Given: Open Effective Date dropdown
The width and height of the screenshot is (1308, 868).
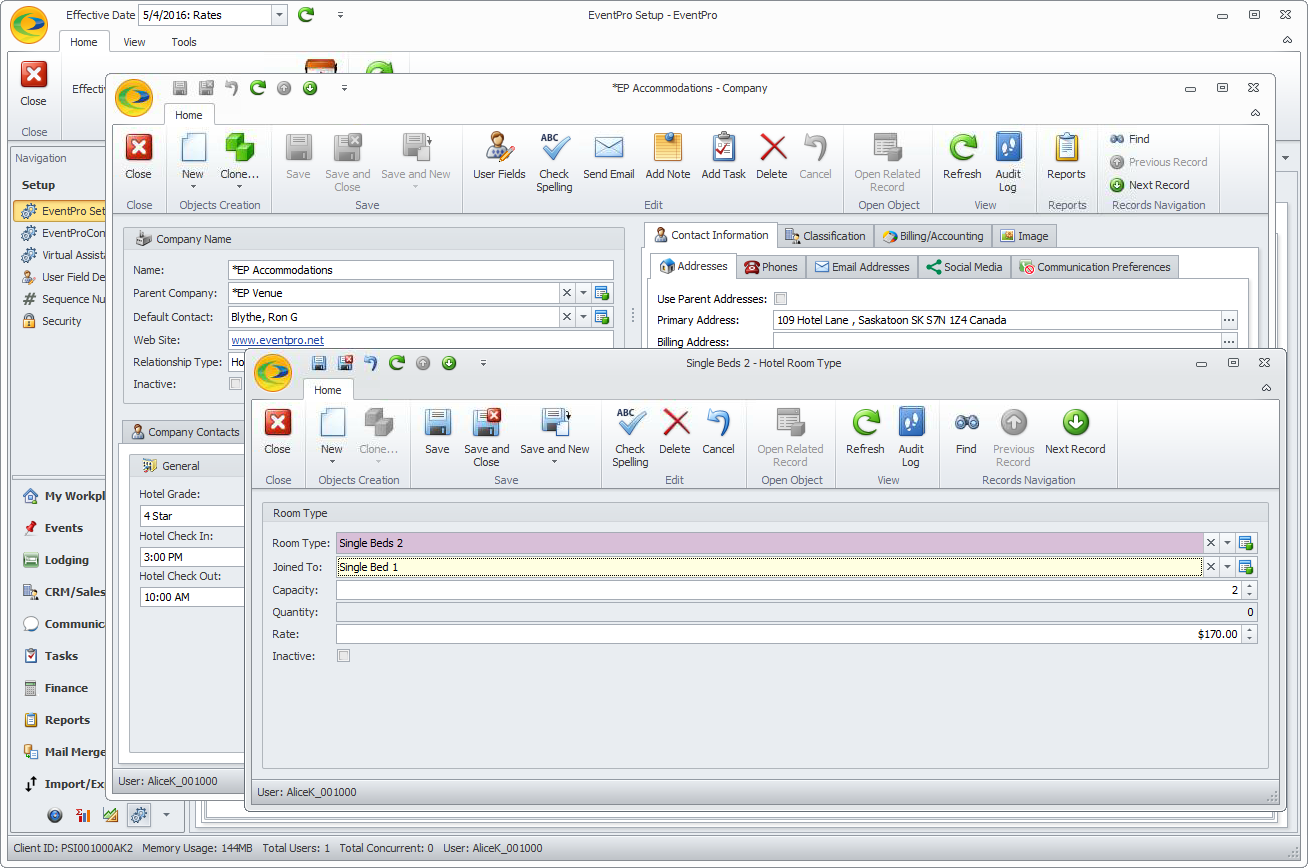Looking at the screenshot, I should click(x=279, y=15).
